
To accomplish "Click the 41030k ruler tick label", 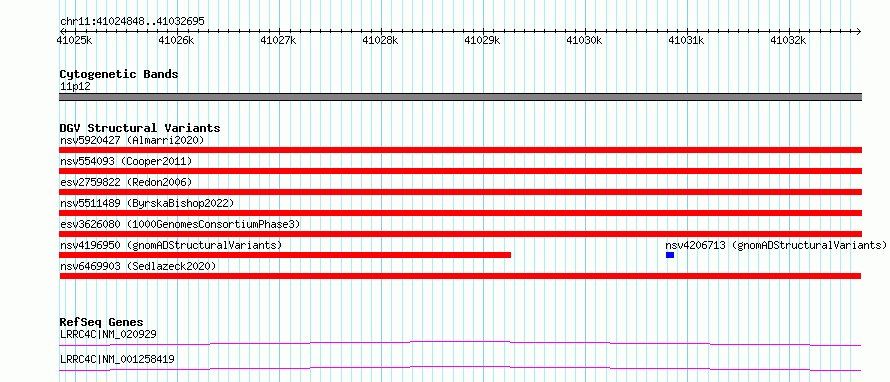I will click(584, 40).
